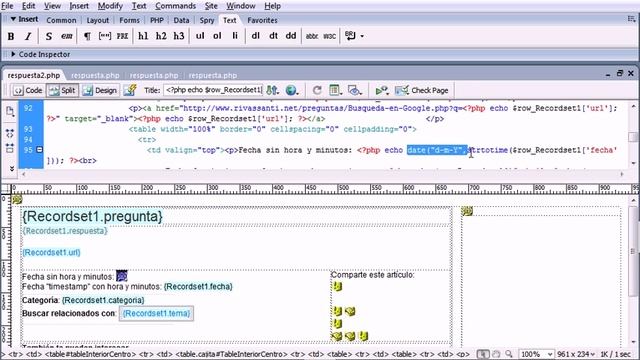The width and height of the screenshot is (640, 360).
Task: Insert Paragraph tag (pilcrow icon)
Action: click(x=87, y=36)
